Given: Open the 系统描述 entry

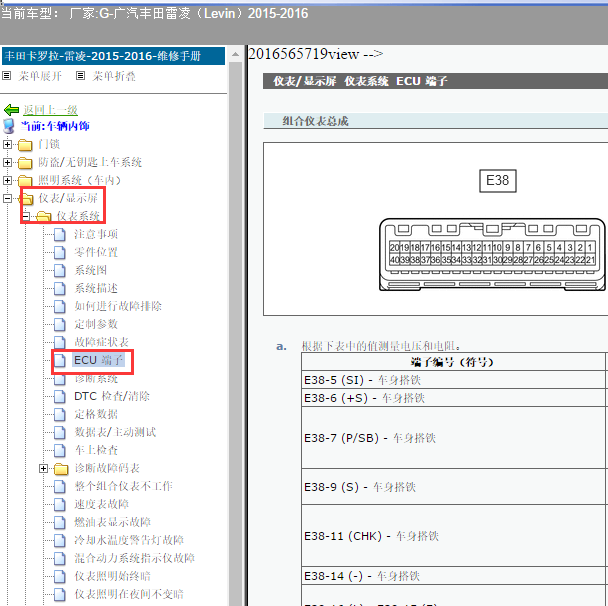Looking at the screenshot, I should [x=96, y=288].
